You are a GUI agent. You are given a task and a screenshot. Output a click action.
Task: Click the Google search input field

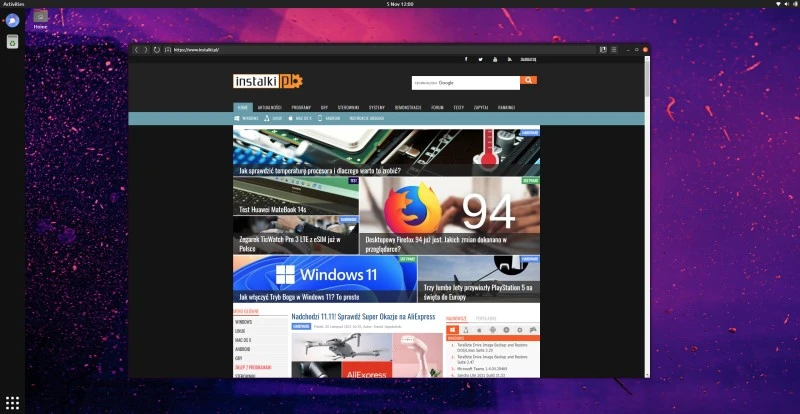tap(466, 83)
